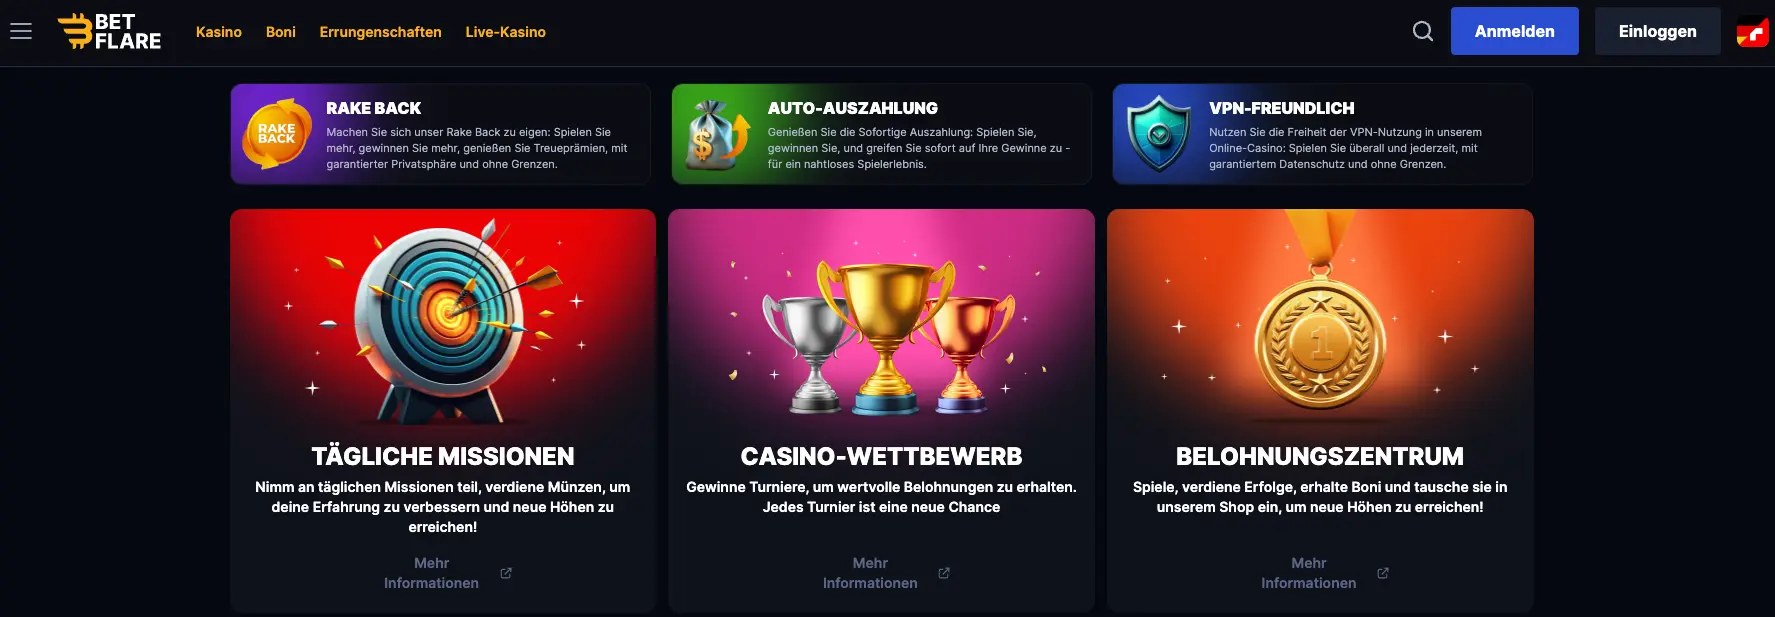Open Mehr Informationen for Tägliche Missionen

tap(431, 573)
